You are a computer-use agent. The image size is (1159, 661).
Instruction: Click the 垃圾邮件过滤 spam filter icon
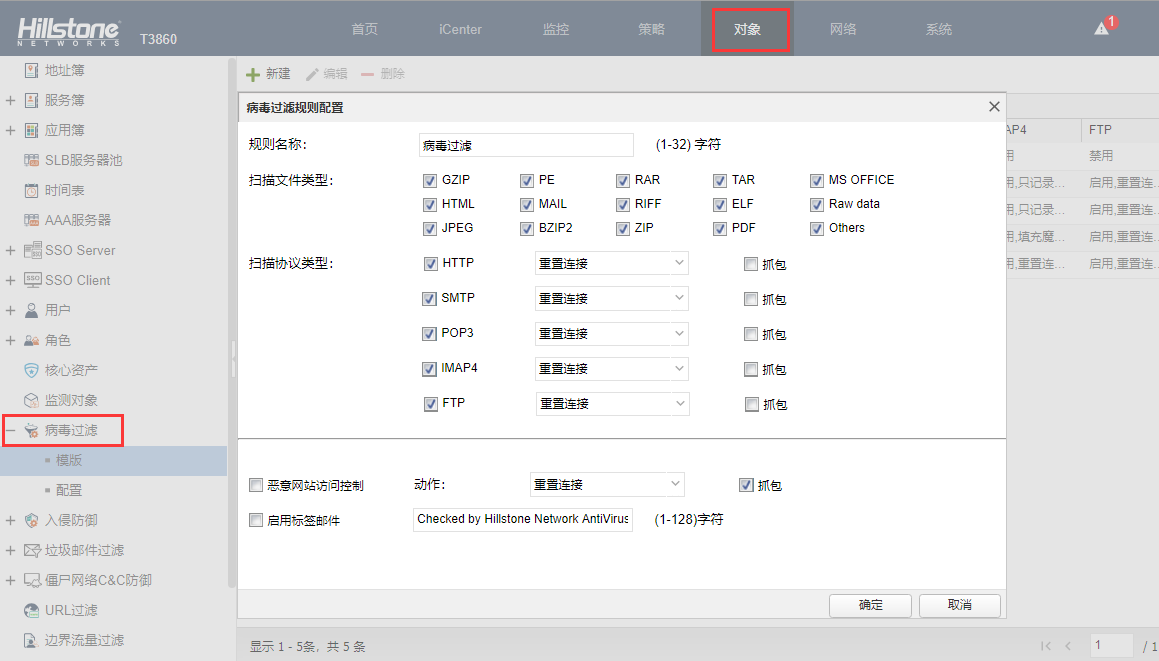pyautogui.click(x=32, y=550)
